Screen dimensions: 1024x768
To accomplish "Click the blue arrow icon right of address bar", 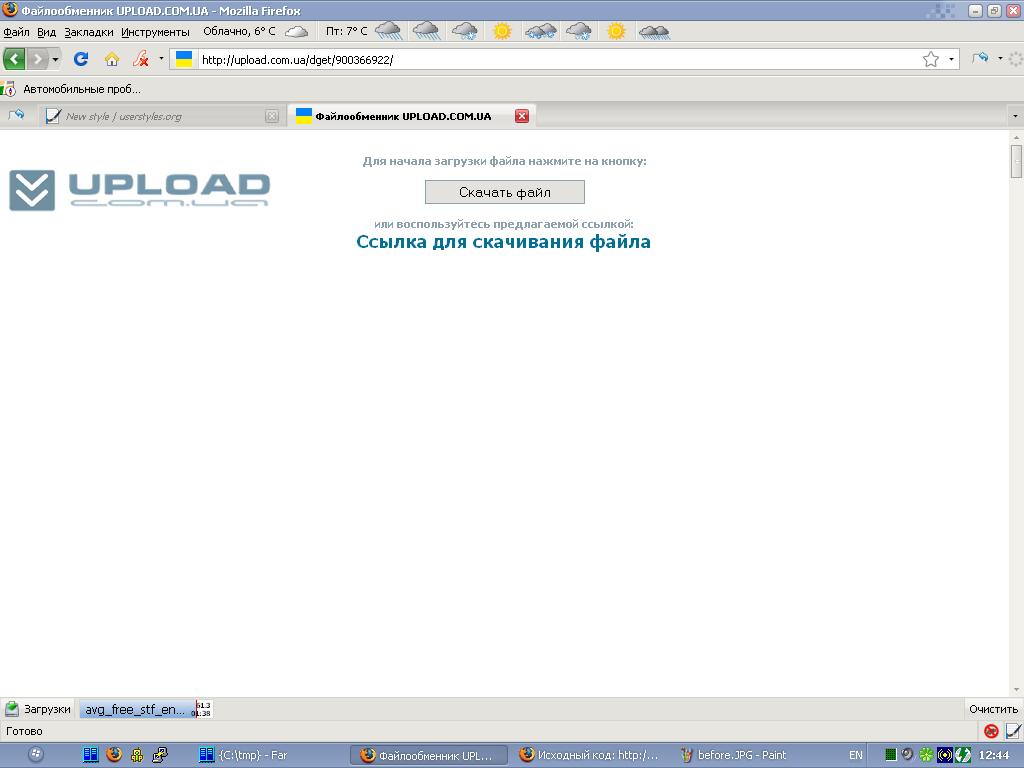I will pyautogui.click(x=980, y=59).
